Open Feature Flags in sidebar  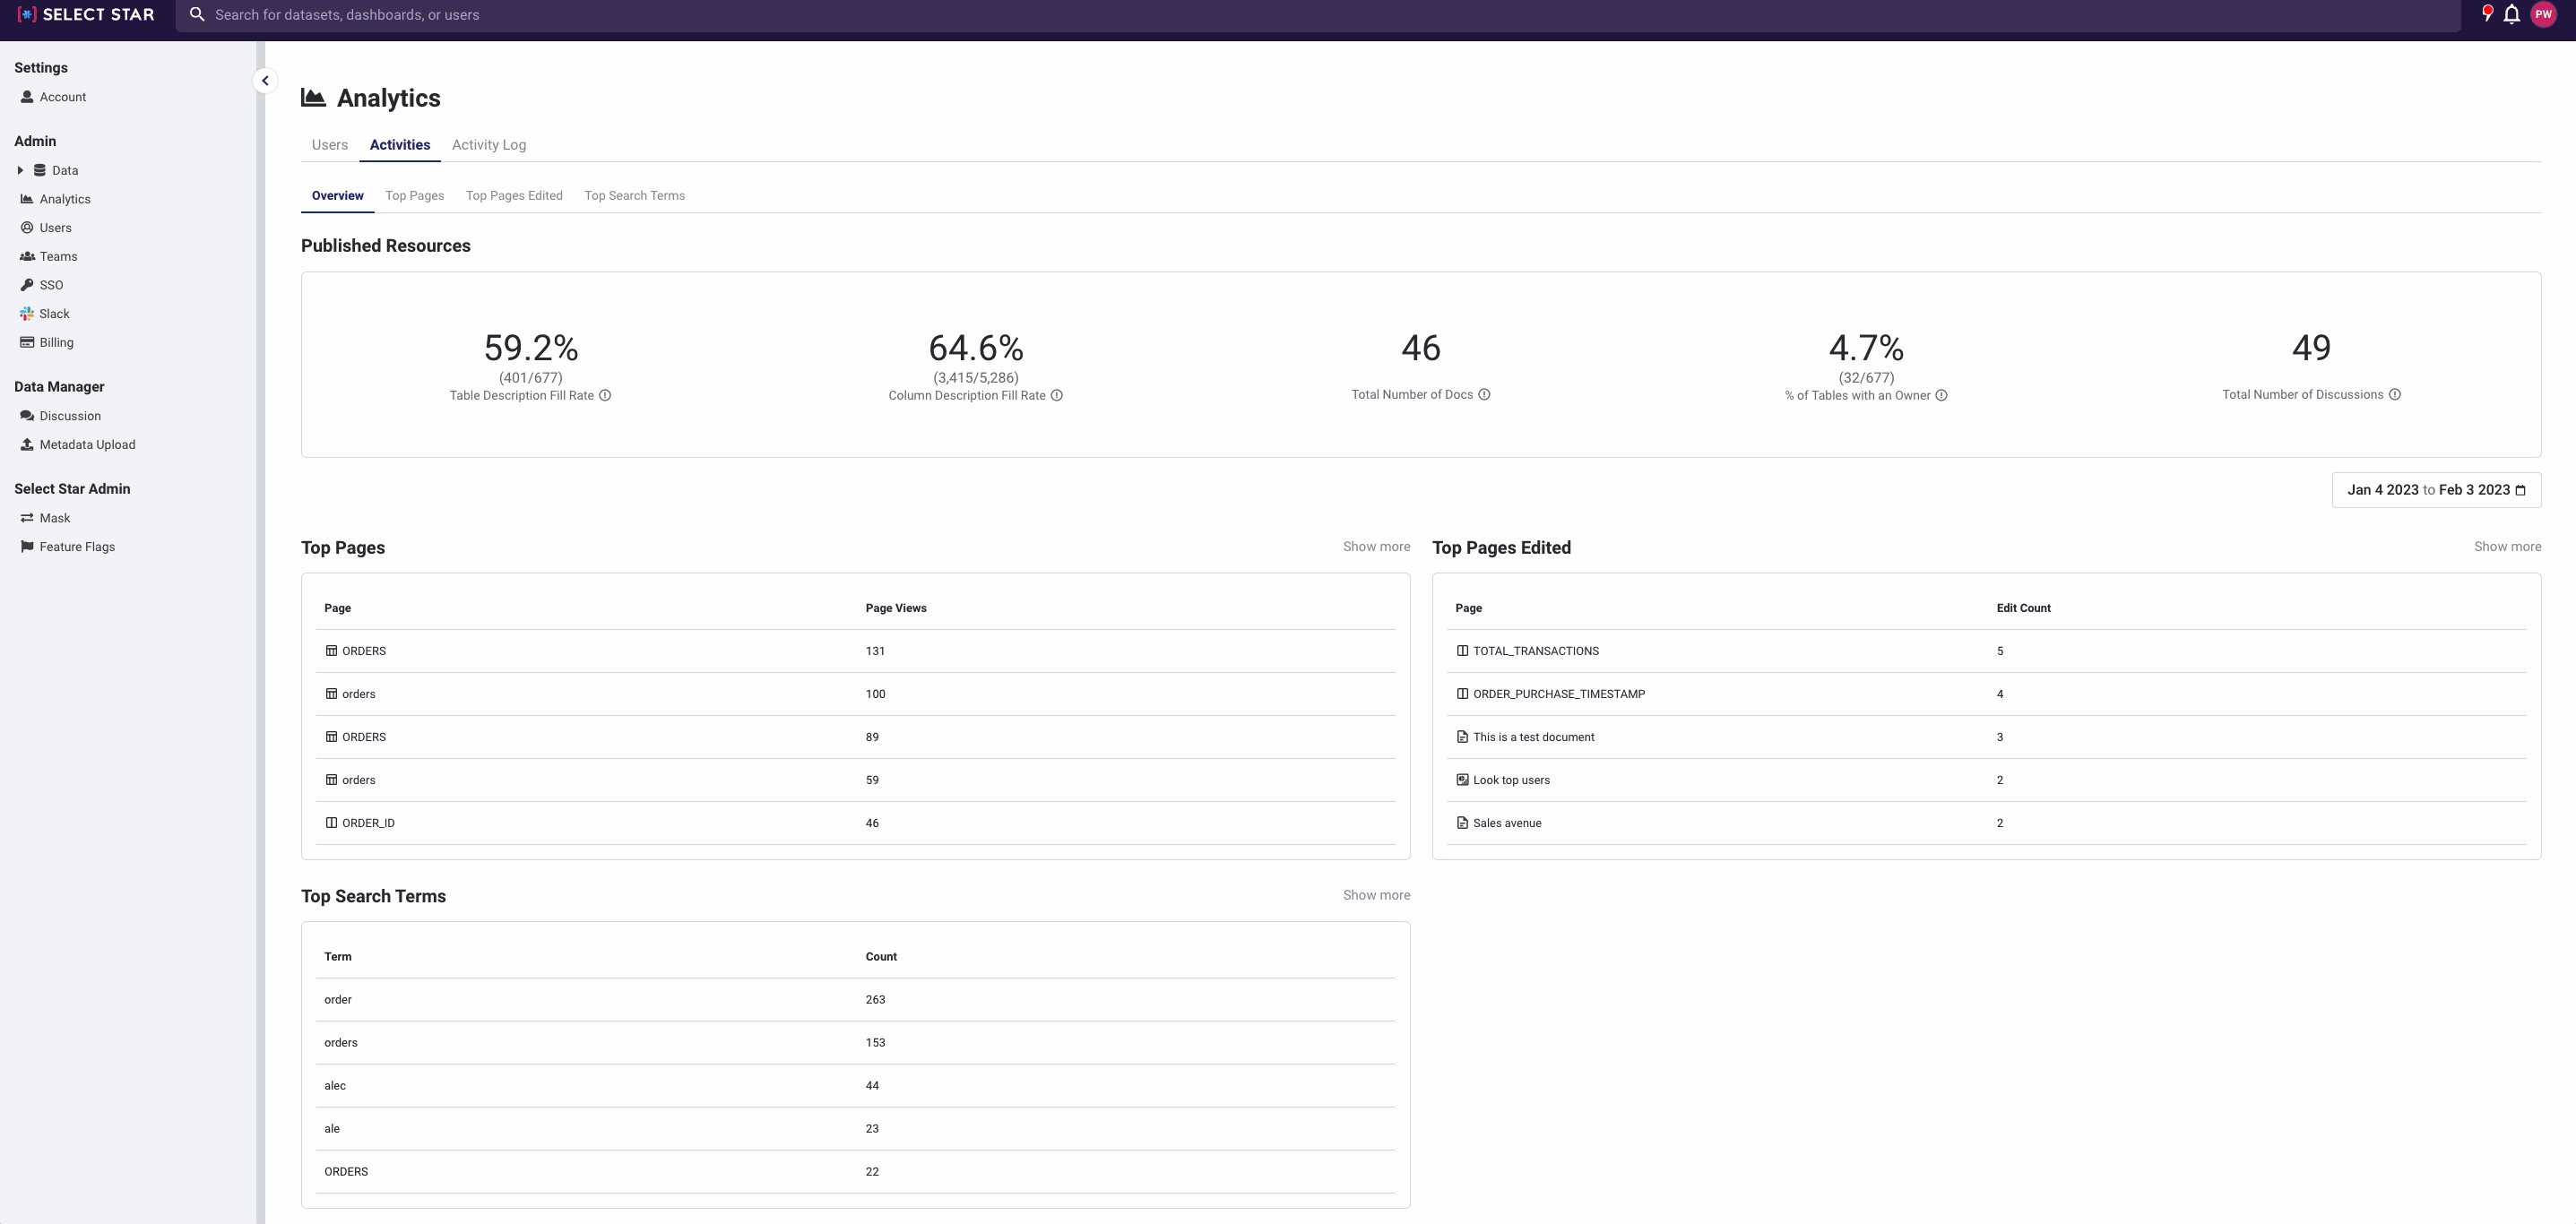click(77, 547)
